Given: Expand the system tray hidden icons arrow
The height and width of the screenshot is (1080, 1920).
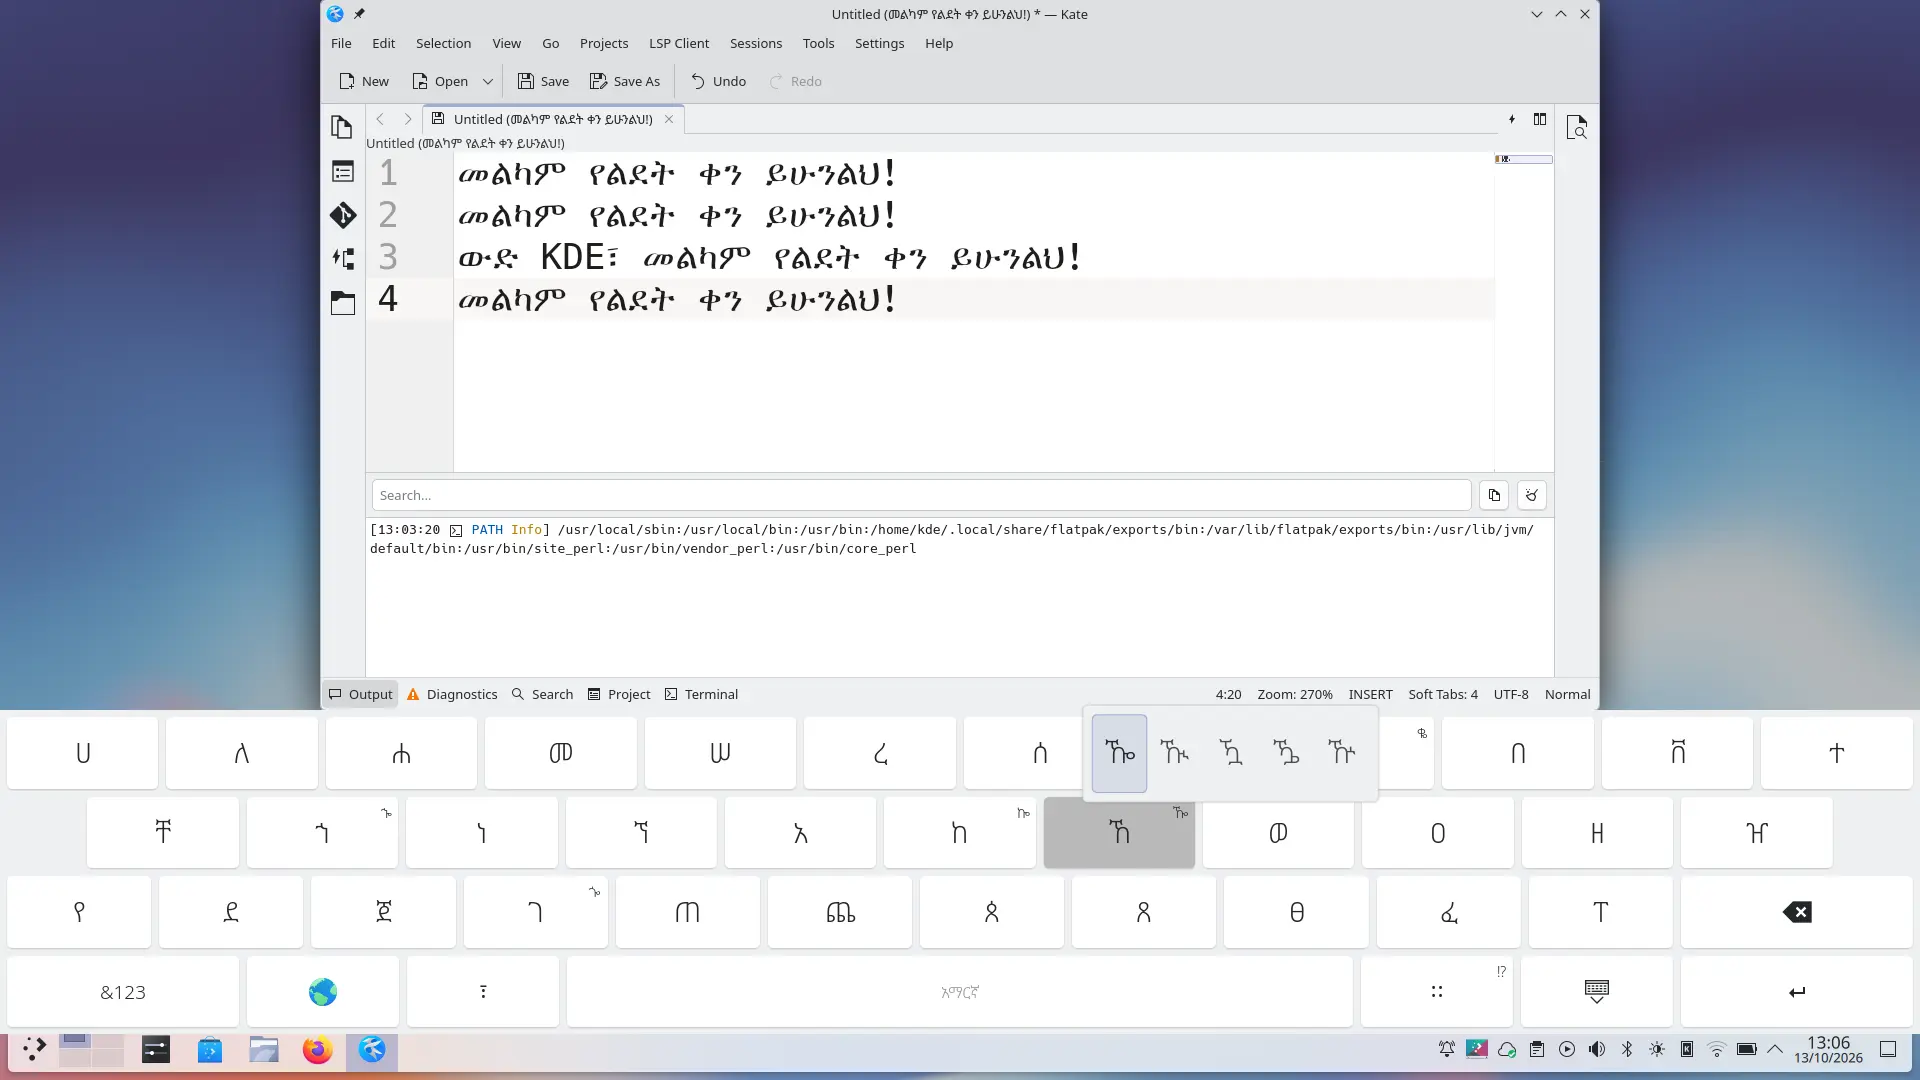Looking at the screenshot, I should pyautogui.click(x=1775, y=1049).
